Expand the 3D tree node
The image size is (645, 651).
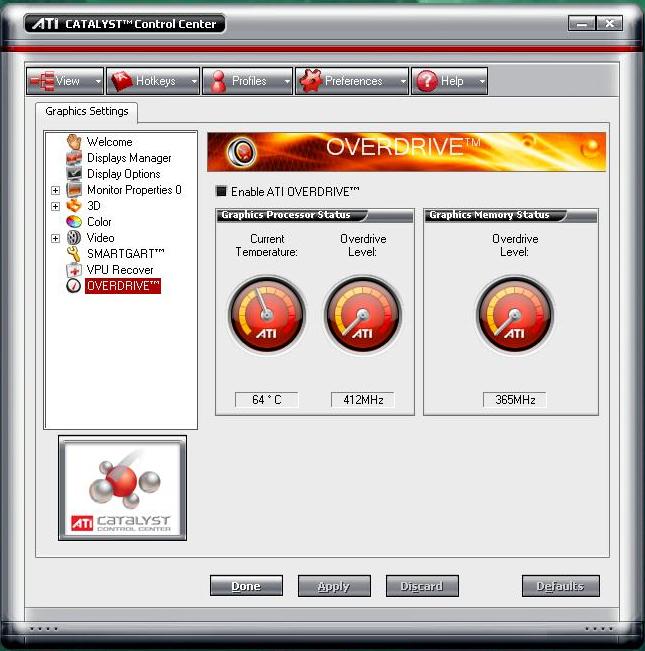point(55,206)
